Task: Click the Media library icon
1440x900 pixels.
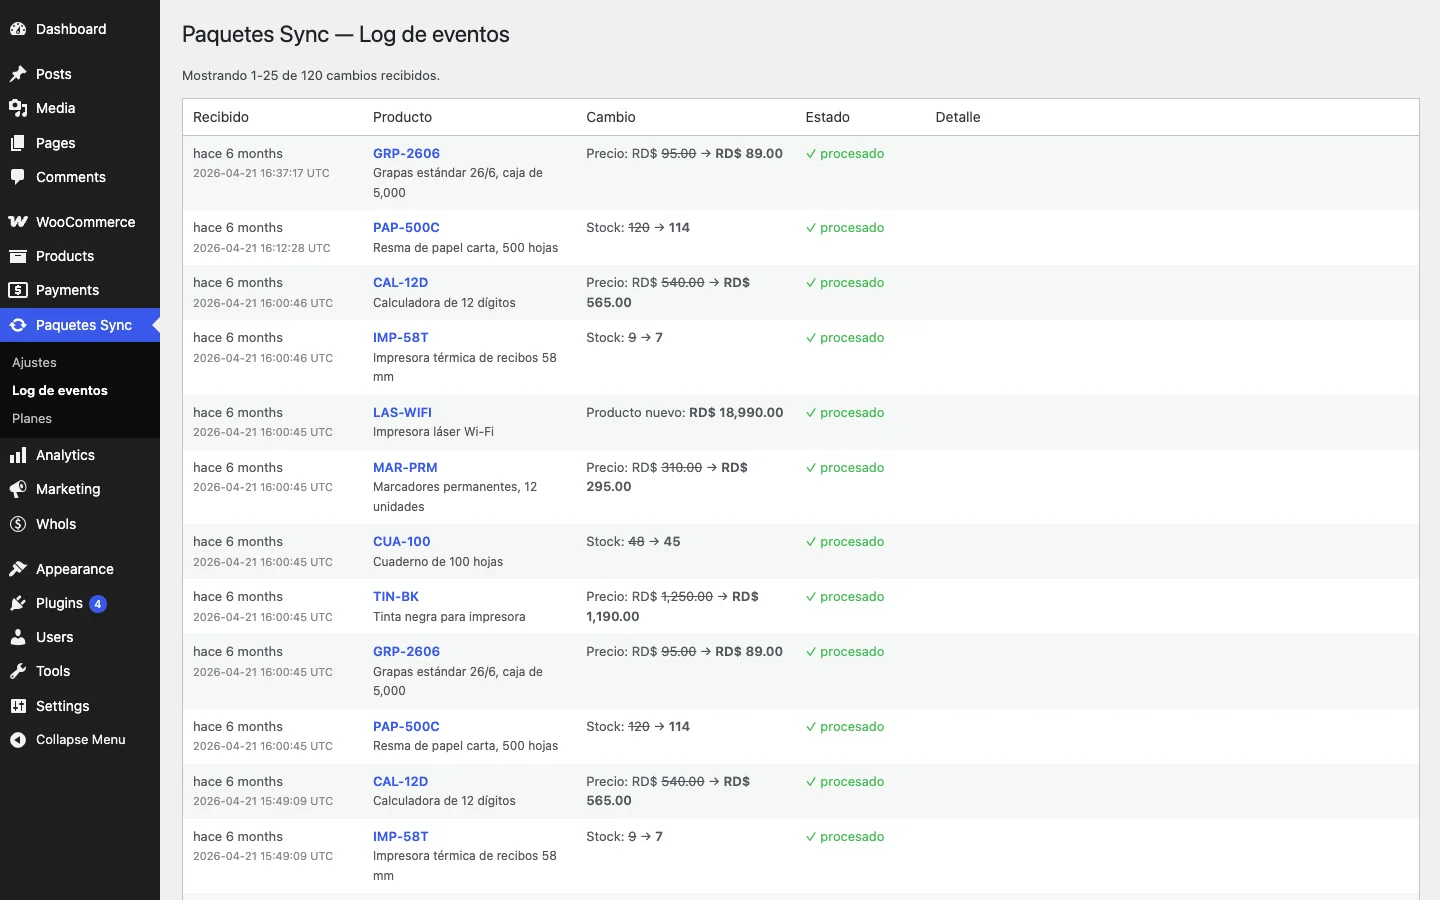Action: [x=18, y=108]
